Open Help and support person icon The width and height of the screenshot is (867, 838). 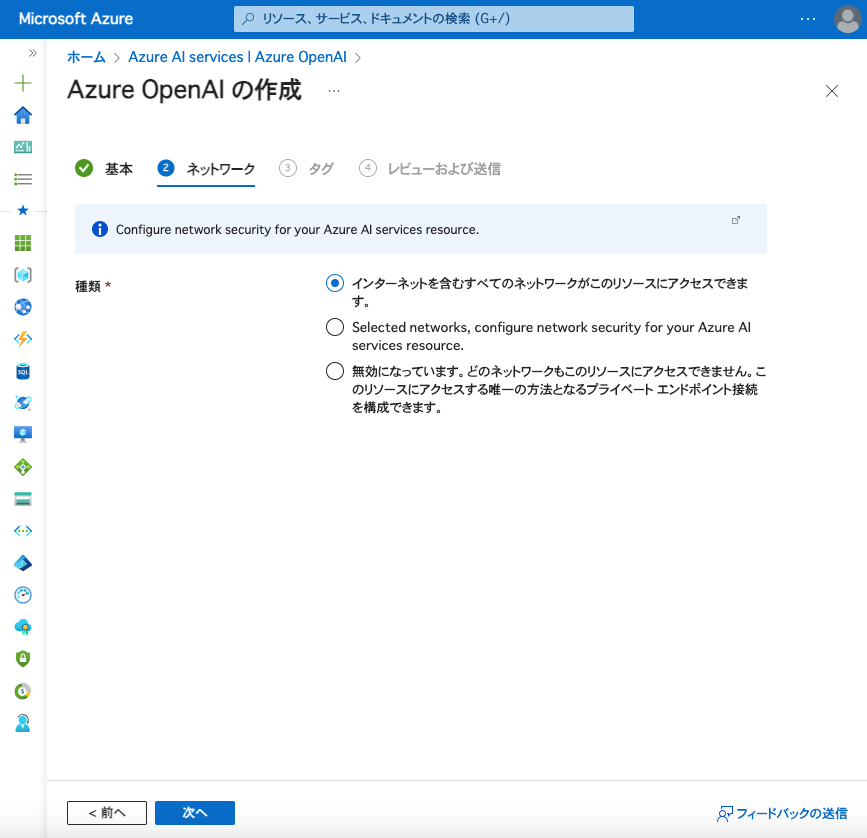(x=23, y=723)
